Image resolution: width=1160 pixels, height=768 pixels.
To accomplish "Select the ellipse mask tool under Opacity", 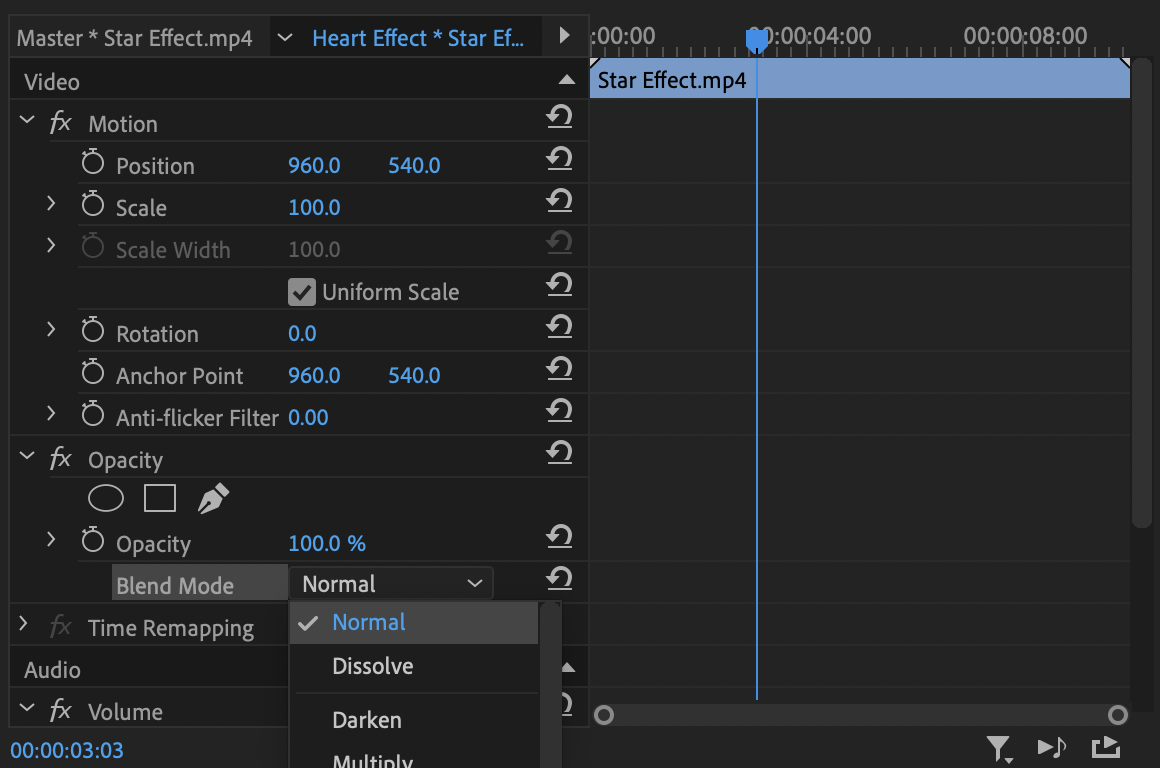I will coord(106,498).
